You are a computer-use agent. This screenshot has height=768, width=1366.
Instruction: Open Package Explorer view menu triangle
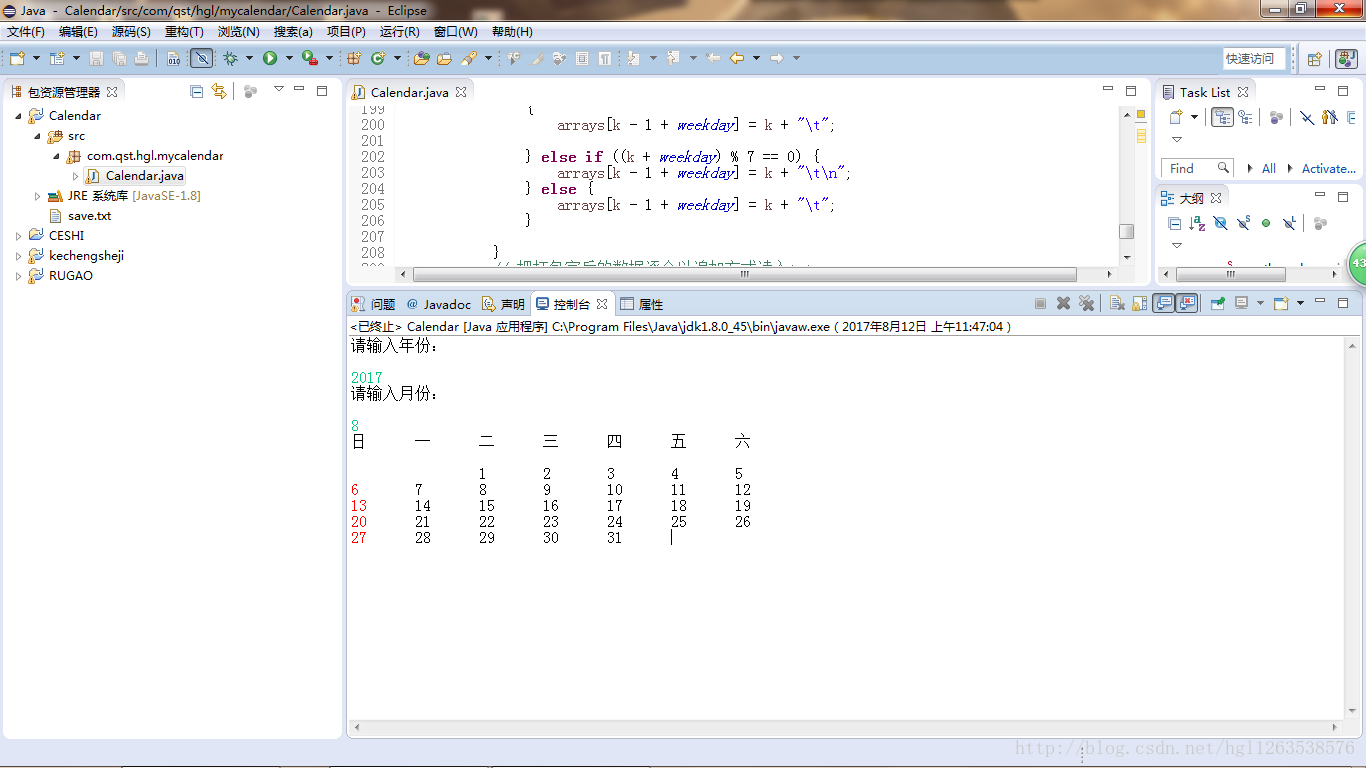[x=279, y=90]
